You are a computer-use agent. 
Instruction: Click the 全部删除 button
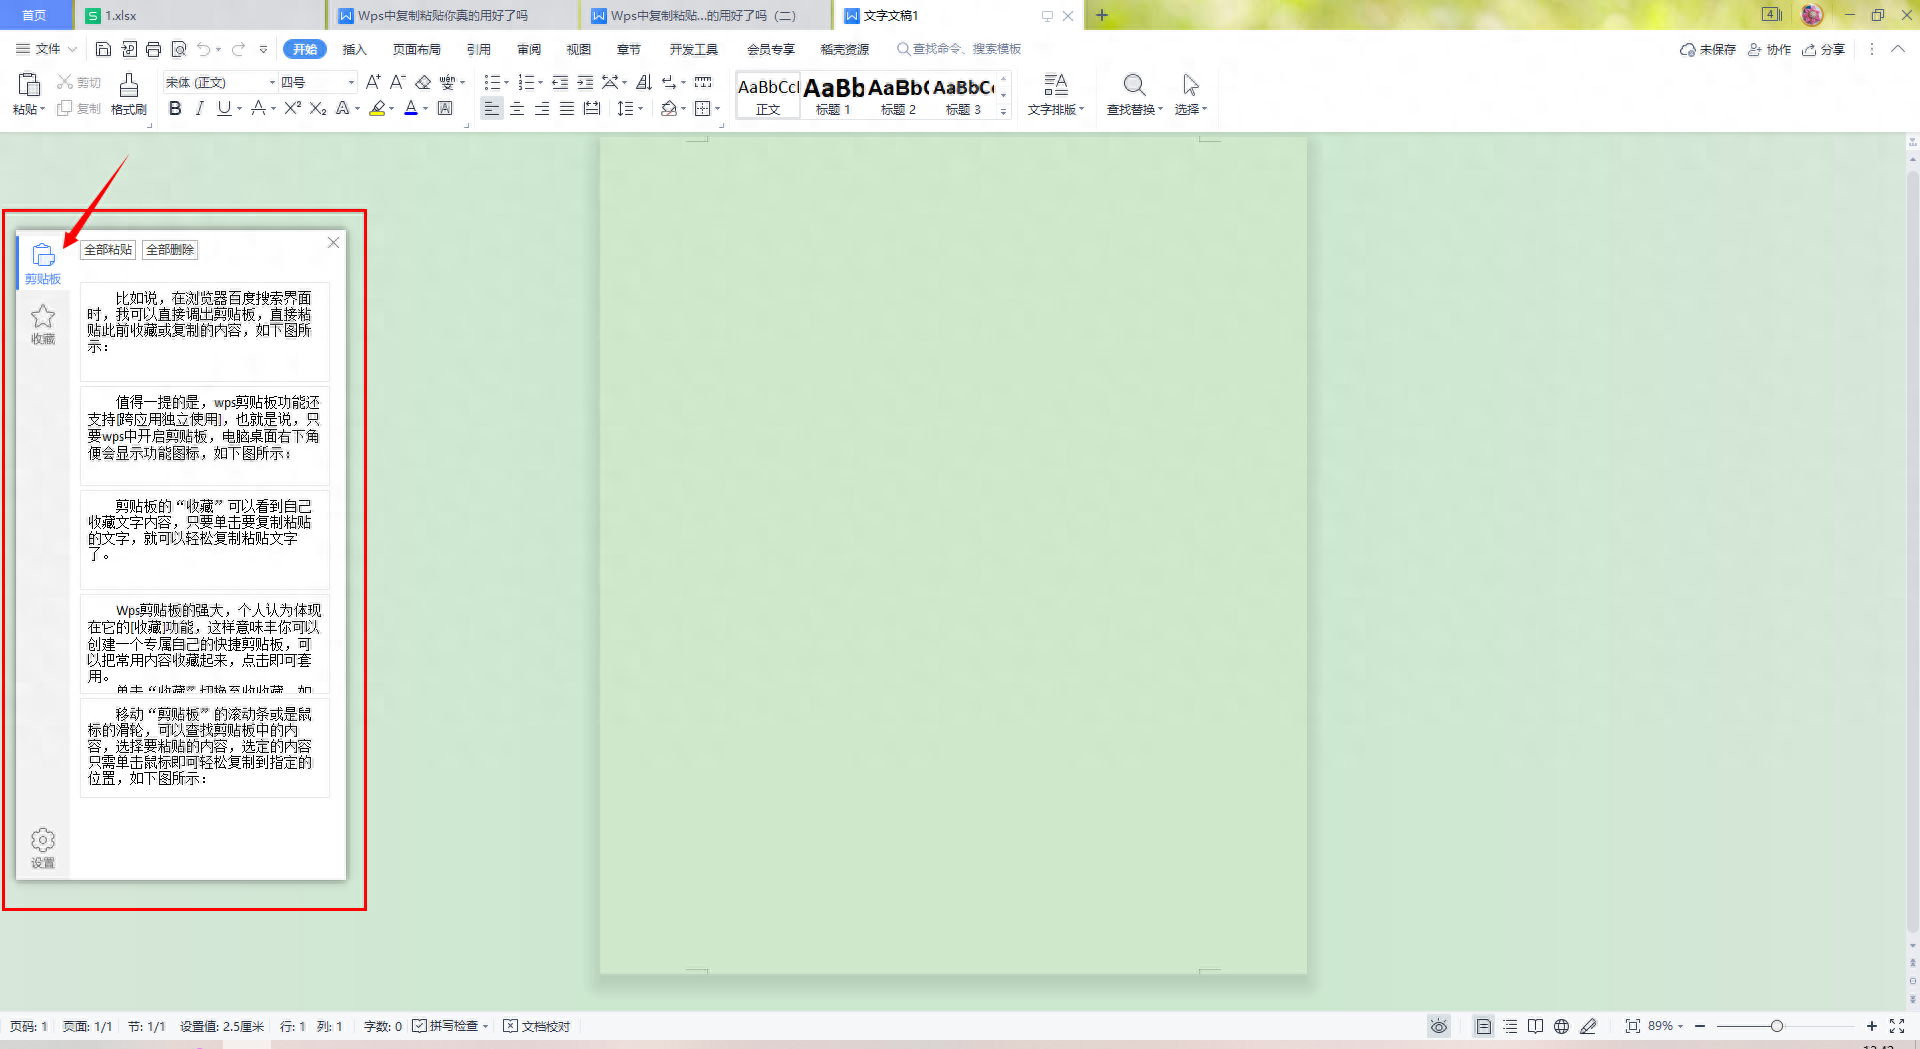[x=170, y=250]
